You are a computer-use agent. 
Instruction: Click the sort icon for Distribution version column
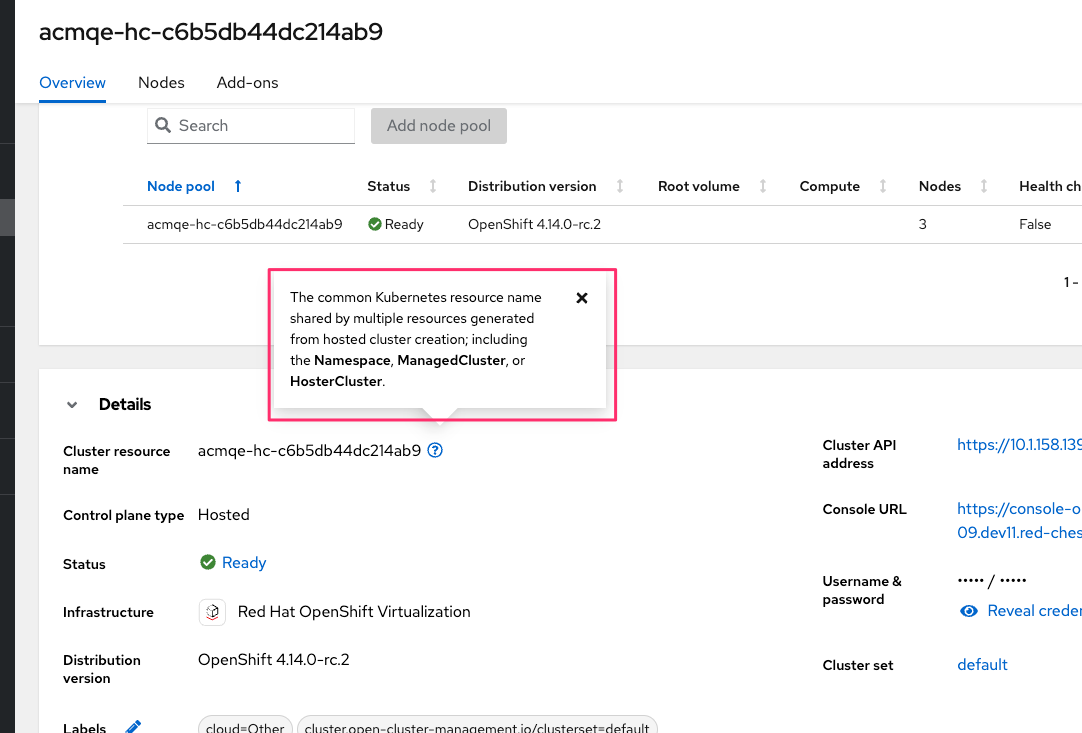point(620,186)
